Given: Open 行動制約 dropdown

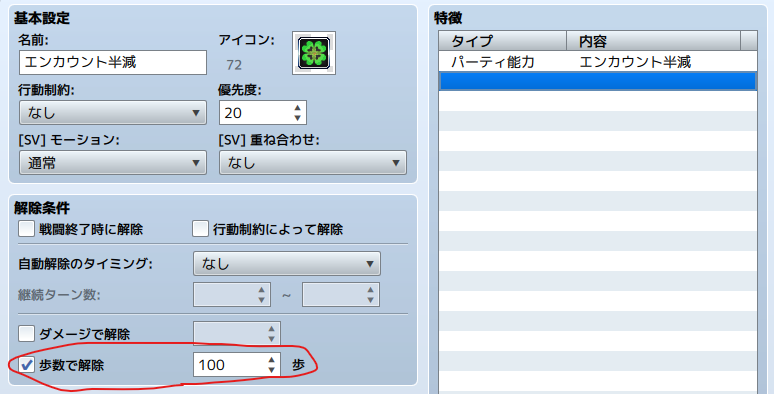Looking at the screenshot, I should [113, 113].
